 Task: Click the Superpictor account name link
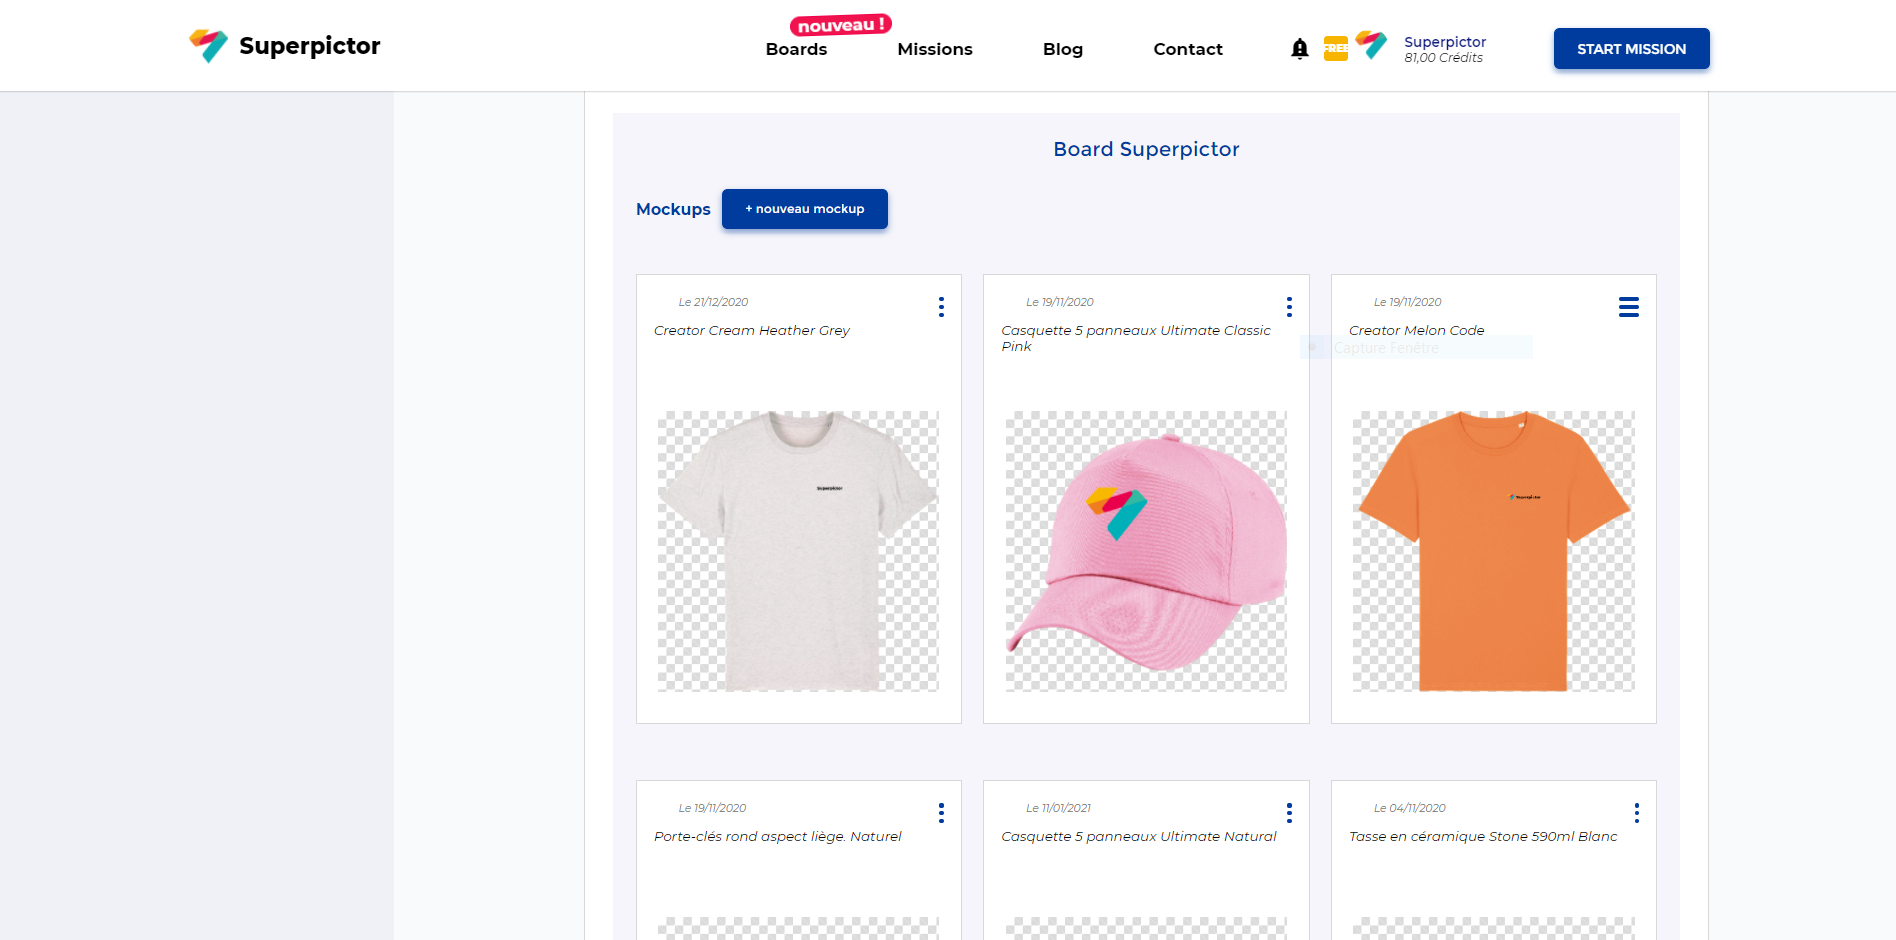pos(1445,41)
